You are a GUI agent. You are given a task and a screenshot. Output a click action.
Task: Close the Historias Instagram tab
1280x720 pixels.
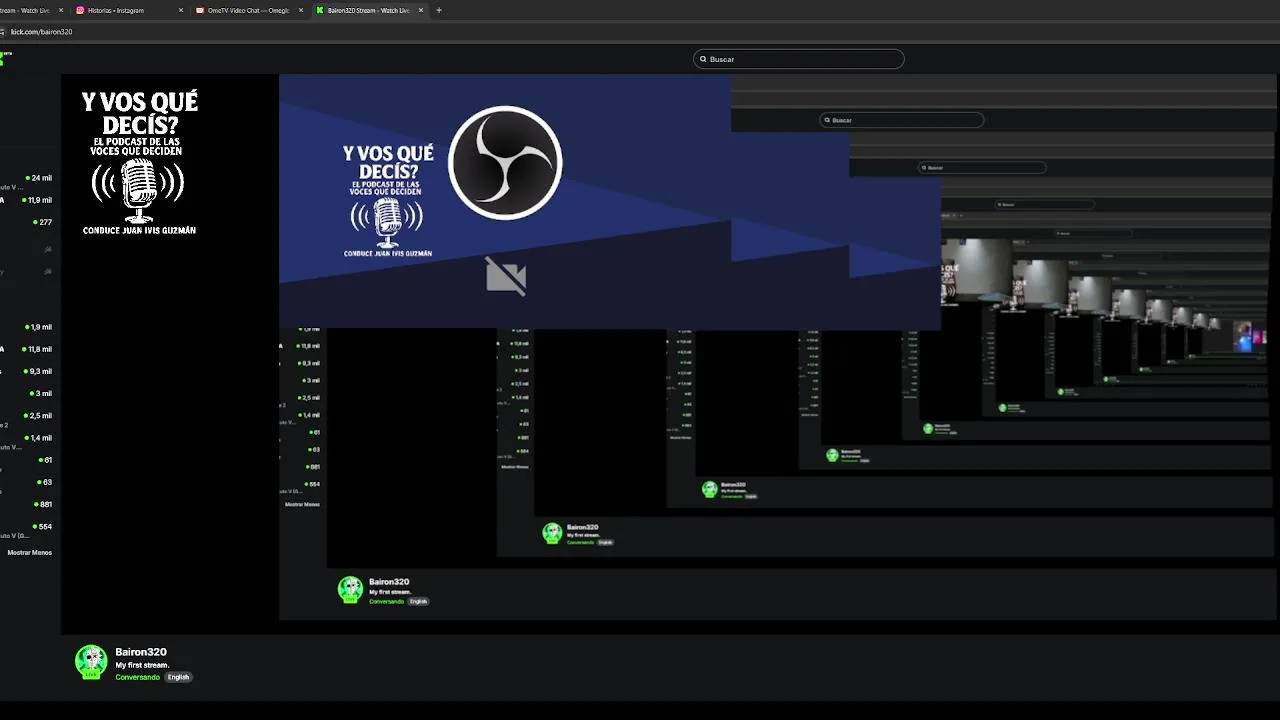[181, 10]
